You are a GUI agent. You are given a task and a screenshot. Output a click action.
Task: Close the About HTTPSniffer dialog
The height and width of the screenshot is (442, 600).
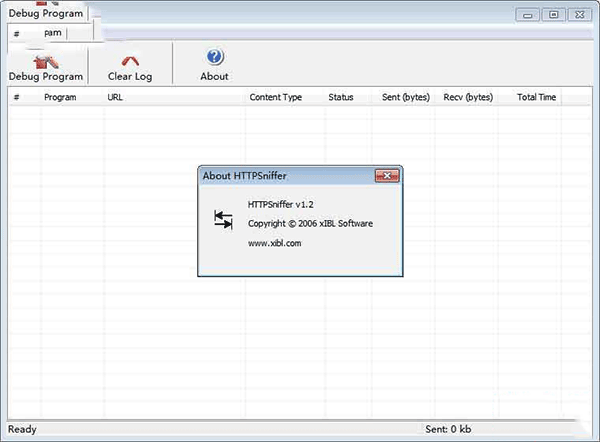point(387,176)
